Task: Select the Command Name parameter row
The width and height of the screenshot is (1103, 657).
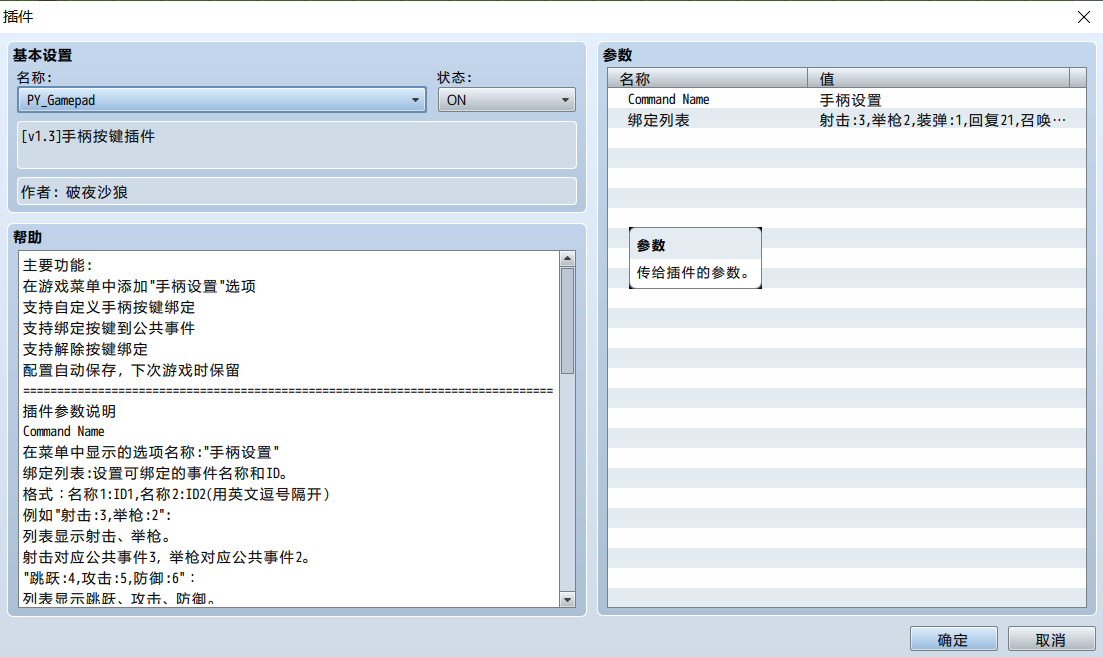Action: point(847,99)
